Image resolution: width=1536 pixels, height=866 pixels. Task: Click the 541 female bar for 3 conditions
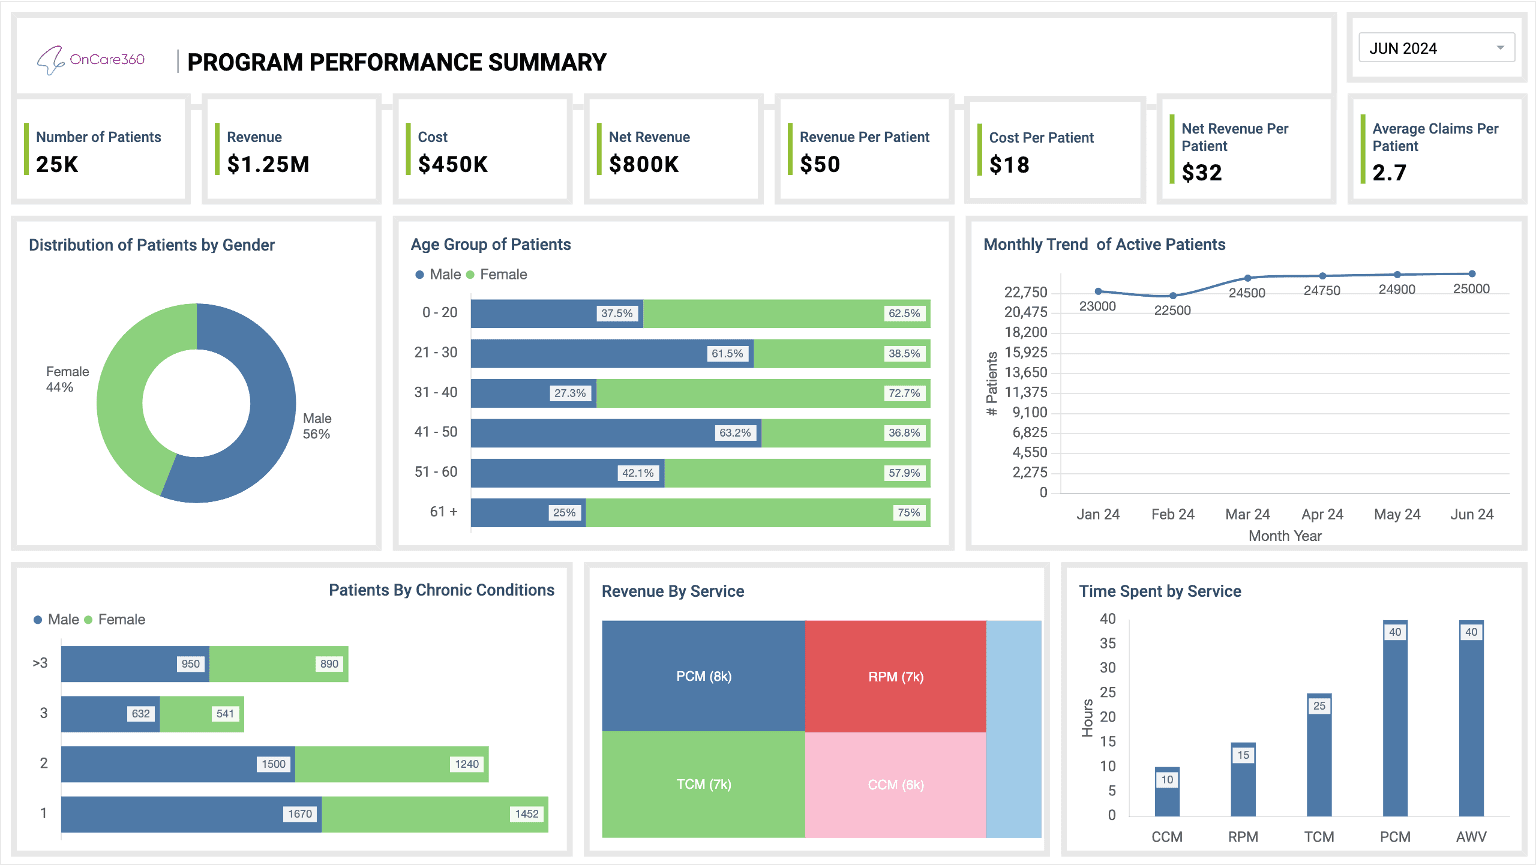[x=202, y=714]
